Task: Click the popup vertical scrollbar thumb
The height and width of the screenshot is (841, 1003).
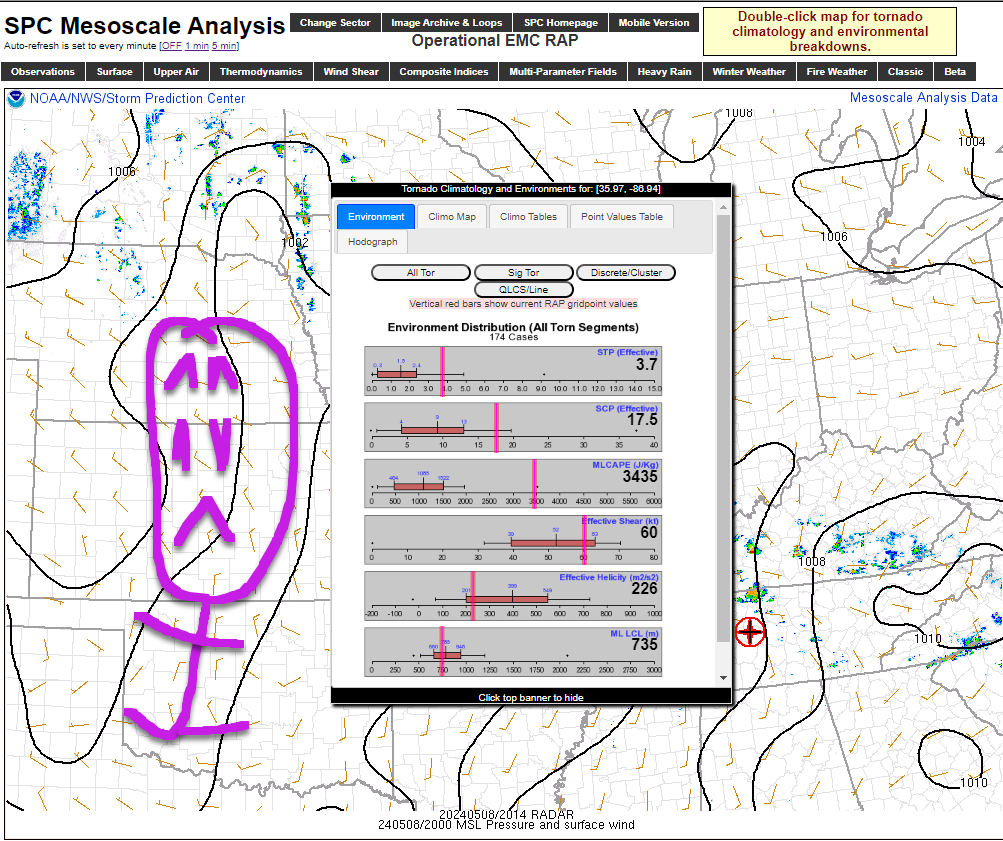Action: (x=723, y=428)
